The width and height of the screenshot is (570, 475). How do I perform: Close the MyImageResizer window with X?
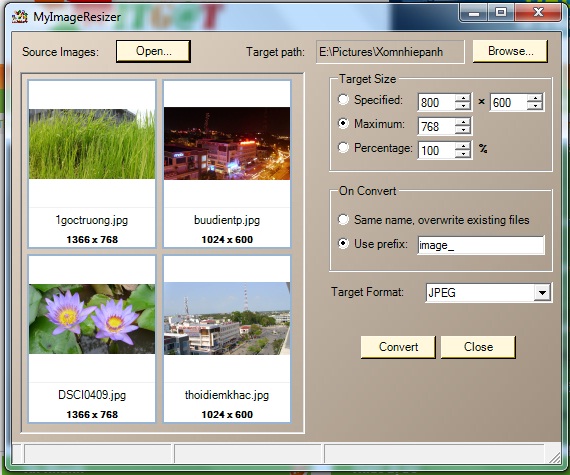click(x=538, y=13)
